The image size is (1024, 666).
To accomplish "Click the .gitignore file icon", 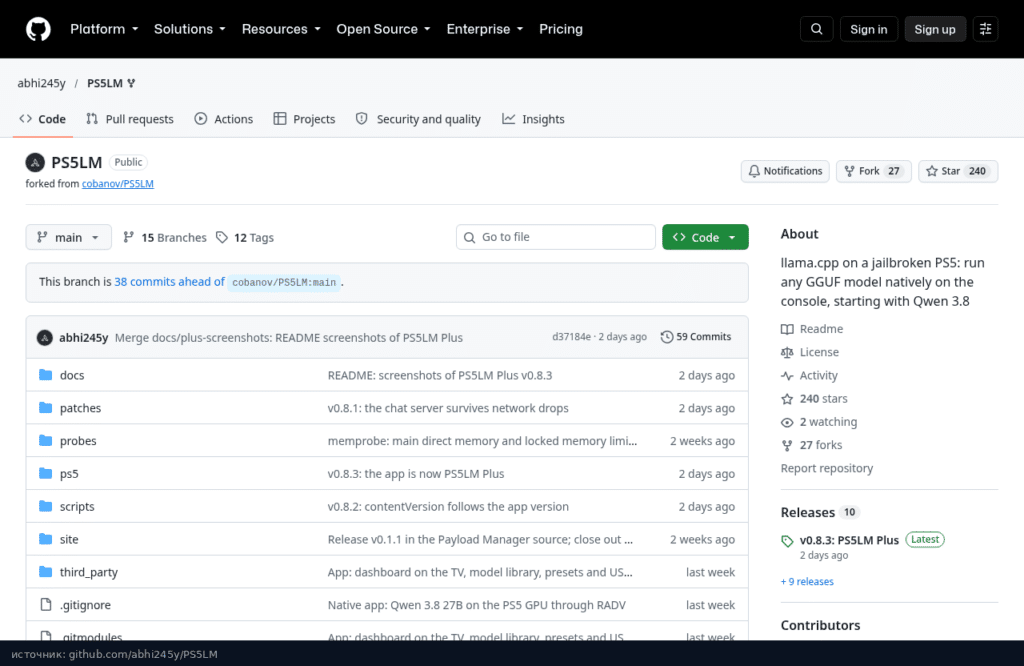I will [x=45, y=605].
